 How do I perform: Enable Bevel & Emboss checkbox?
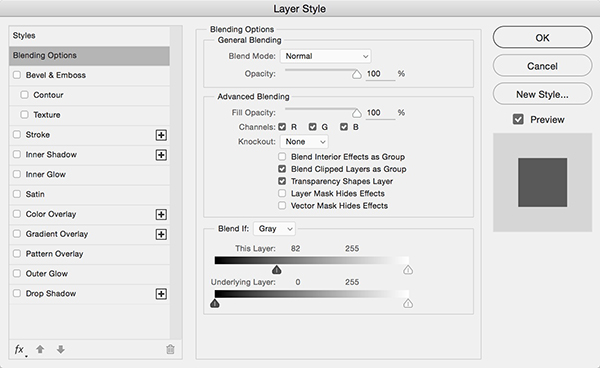pyautogui.click(x=17, y=75)
